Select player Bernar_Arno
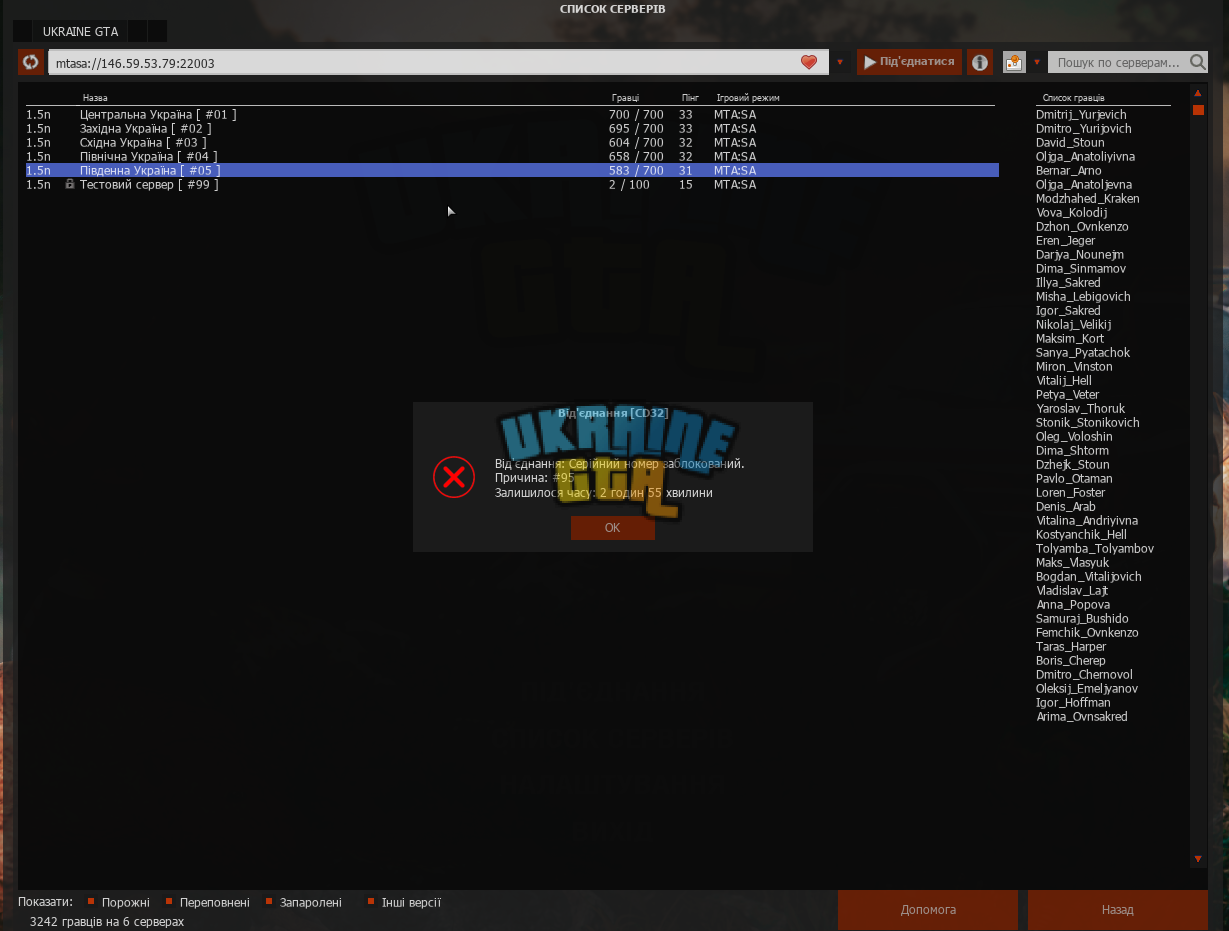The height and width of the screenshot is (931, 1229). [x=1069, y=171]
